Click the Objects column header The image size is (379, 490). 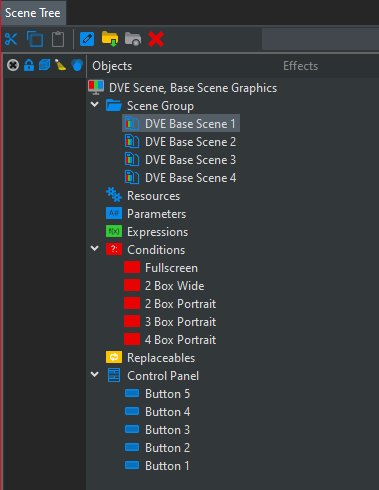point(112,66)
